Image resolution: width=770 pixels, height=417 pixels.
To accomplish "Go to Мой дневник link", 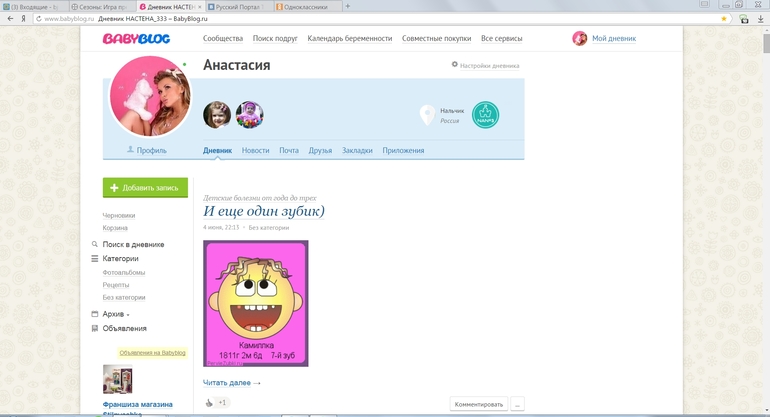I will [x=614, y=38].
